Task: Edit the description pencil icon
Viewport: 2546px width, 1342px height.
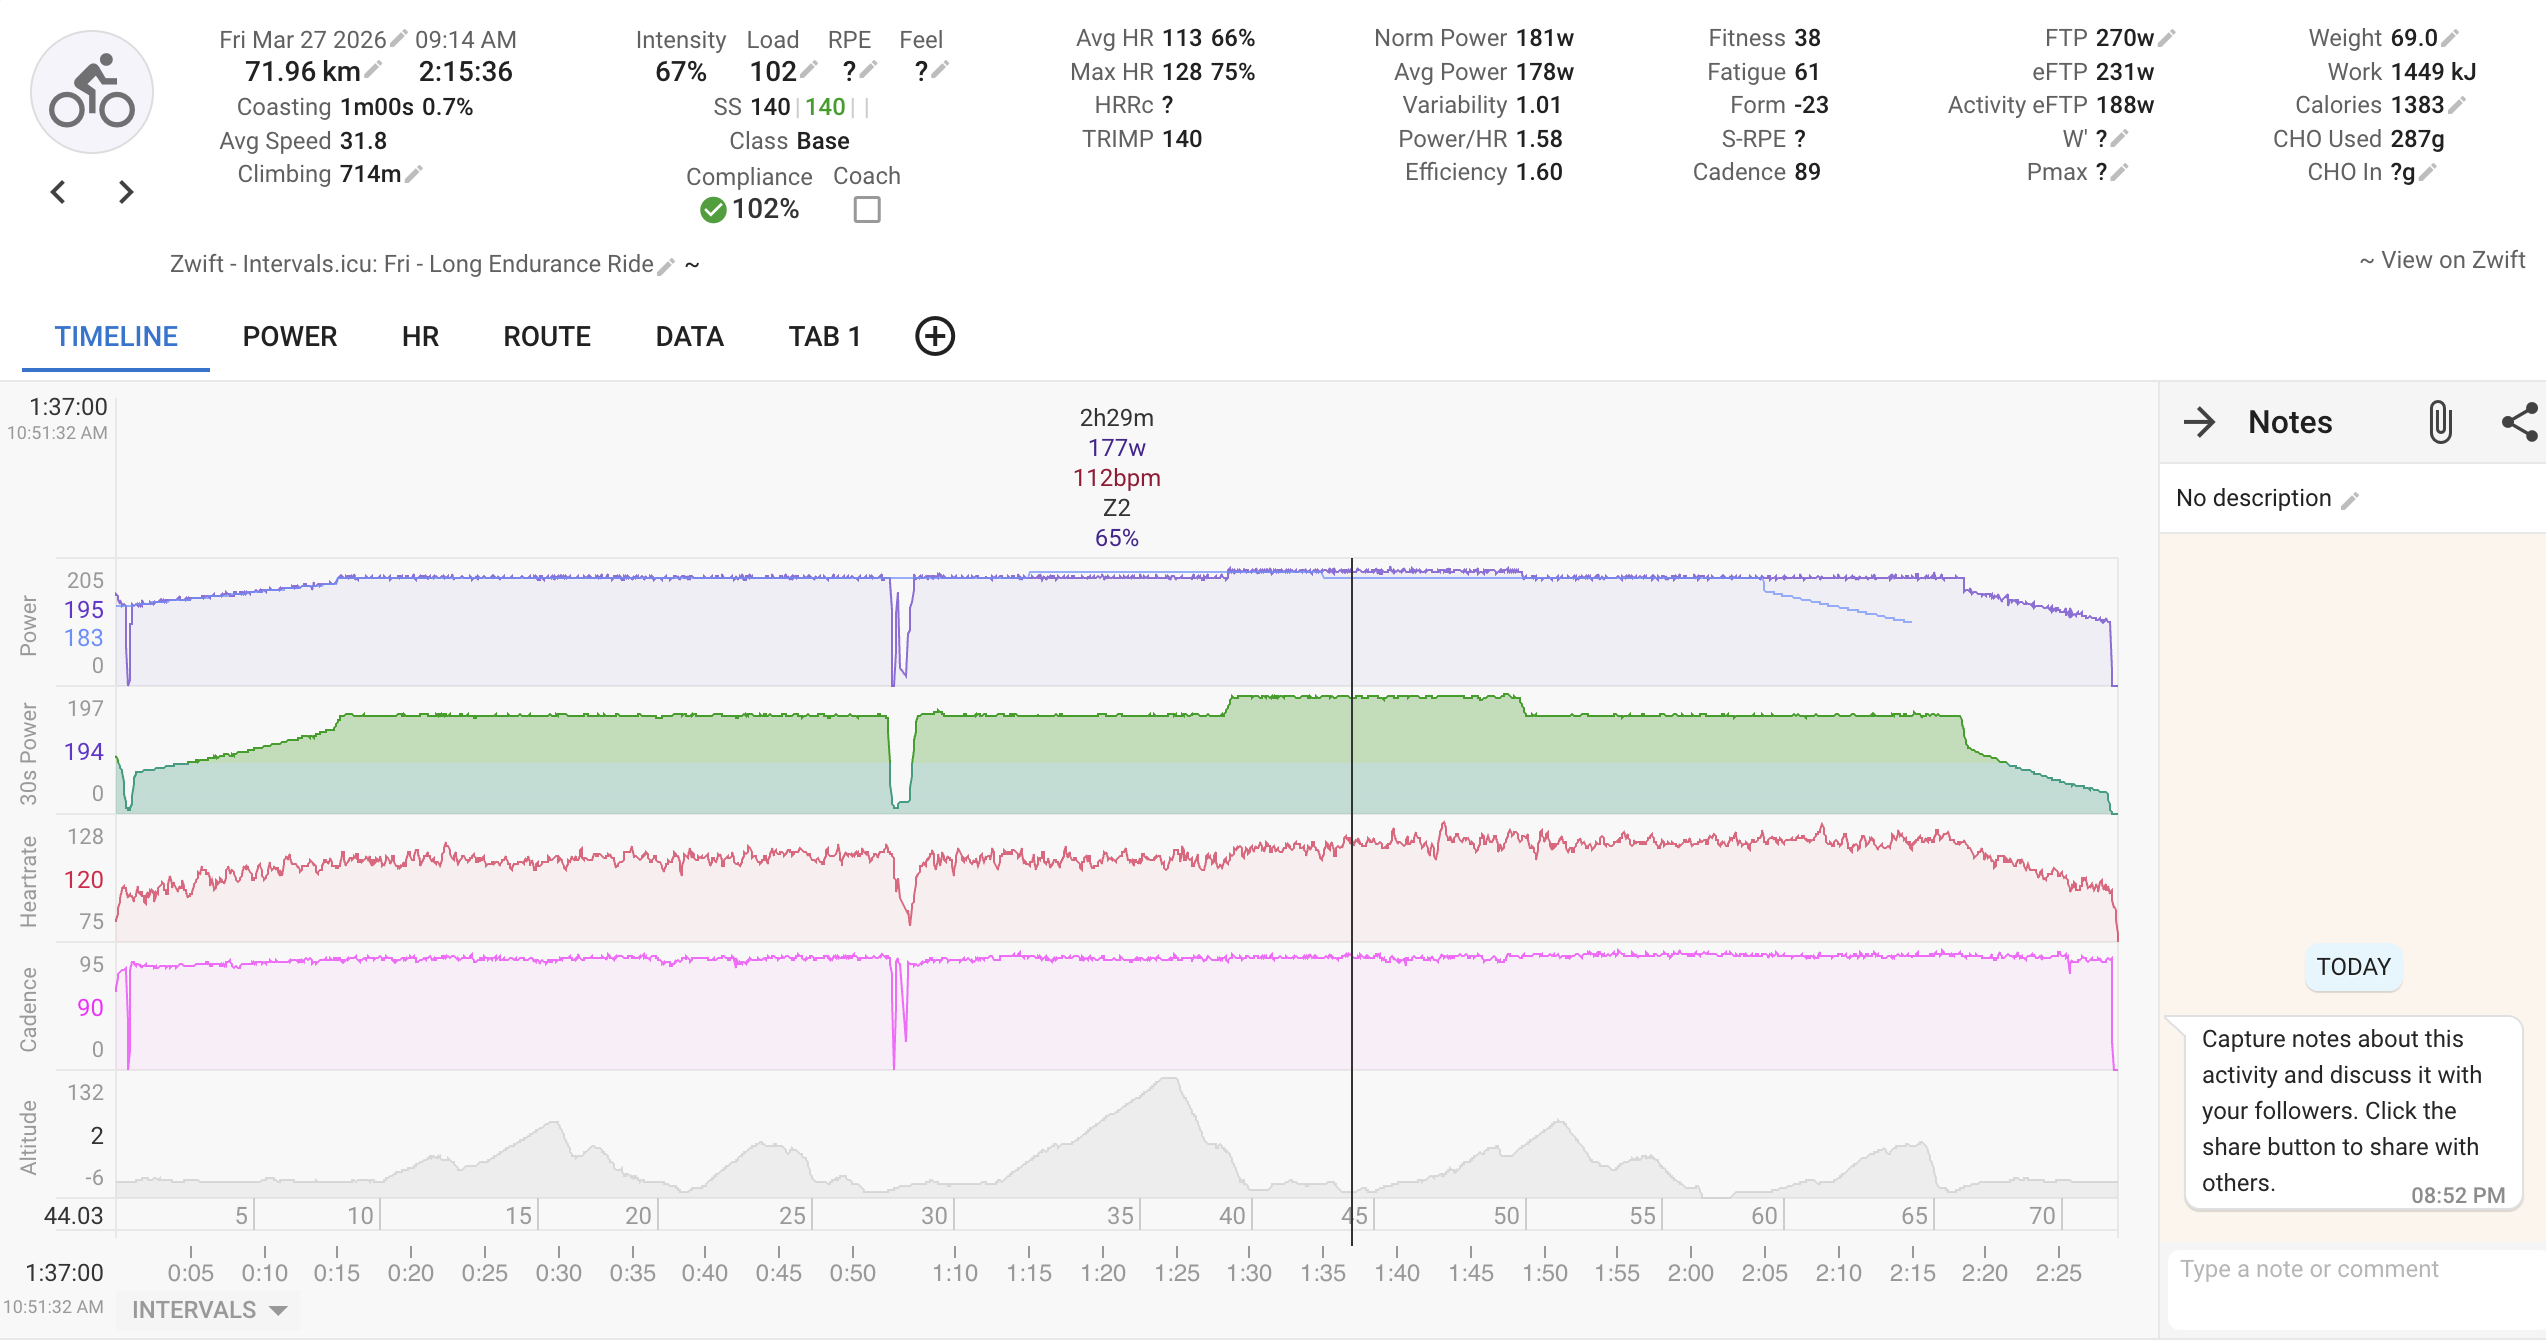Action: click(x=2350, y=500)
